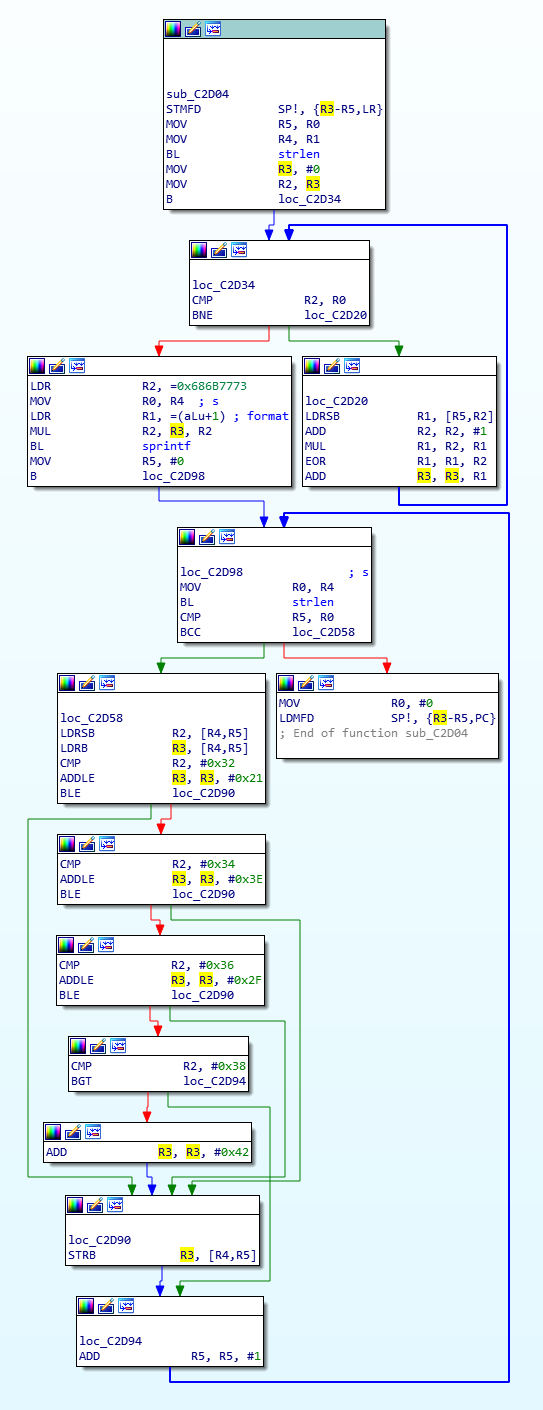The height and width of the screenshot is (1410, 543).
Task: Click the highlighted R3 register in STRB instruction
Action: pyautogui.click(x=186, y=1254)
